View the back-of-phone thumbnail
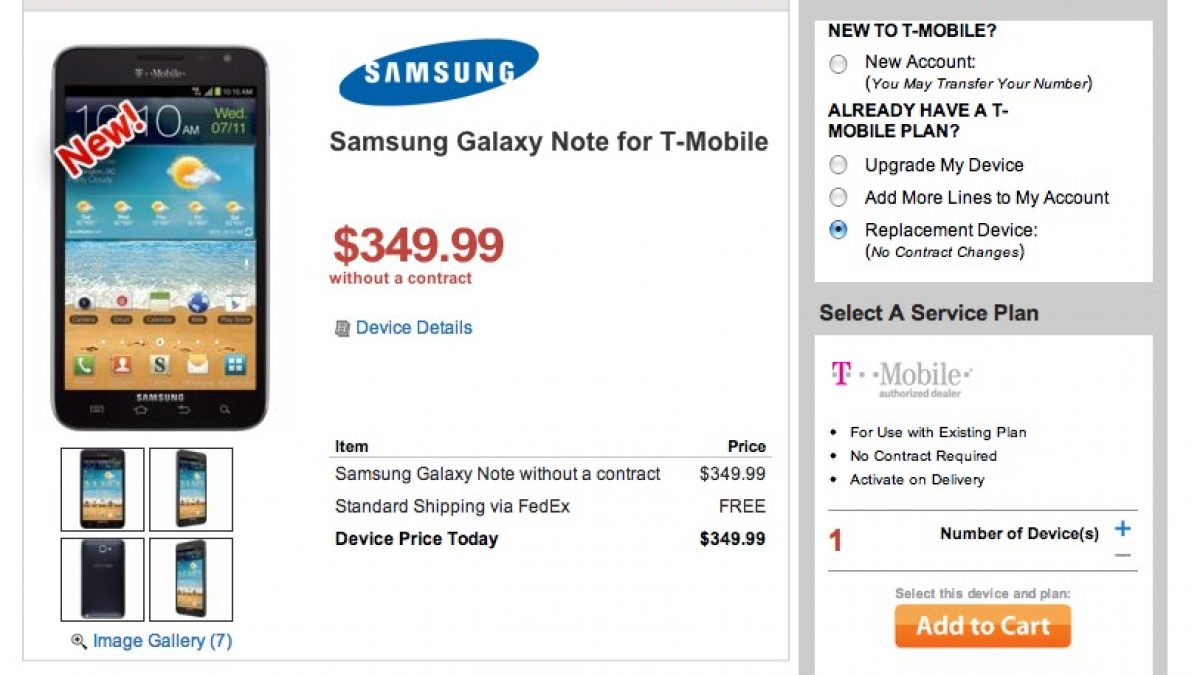 (103, 579)
